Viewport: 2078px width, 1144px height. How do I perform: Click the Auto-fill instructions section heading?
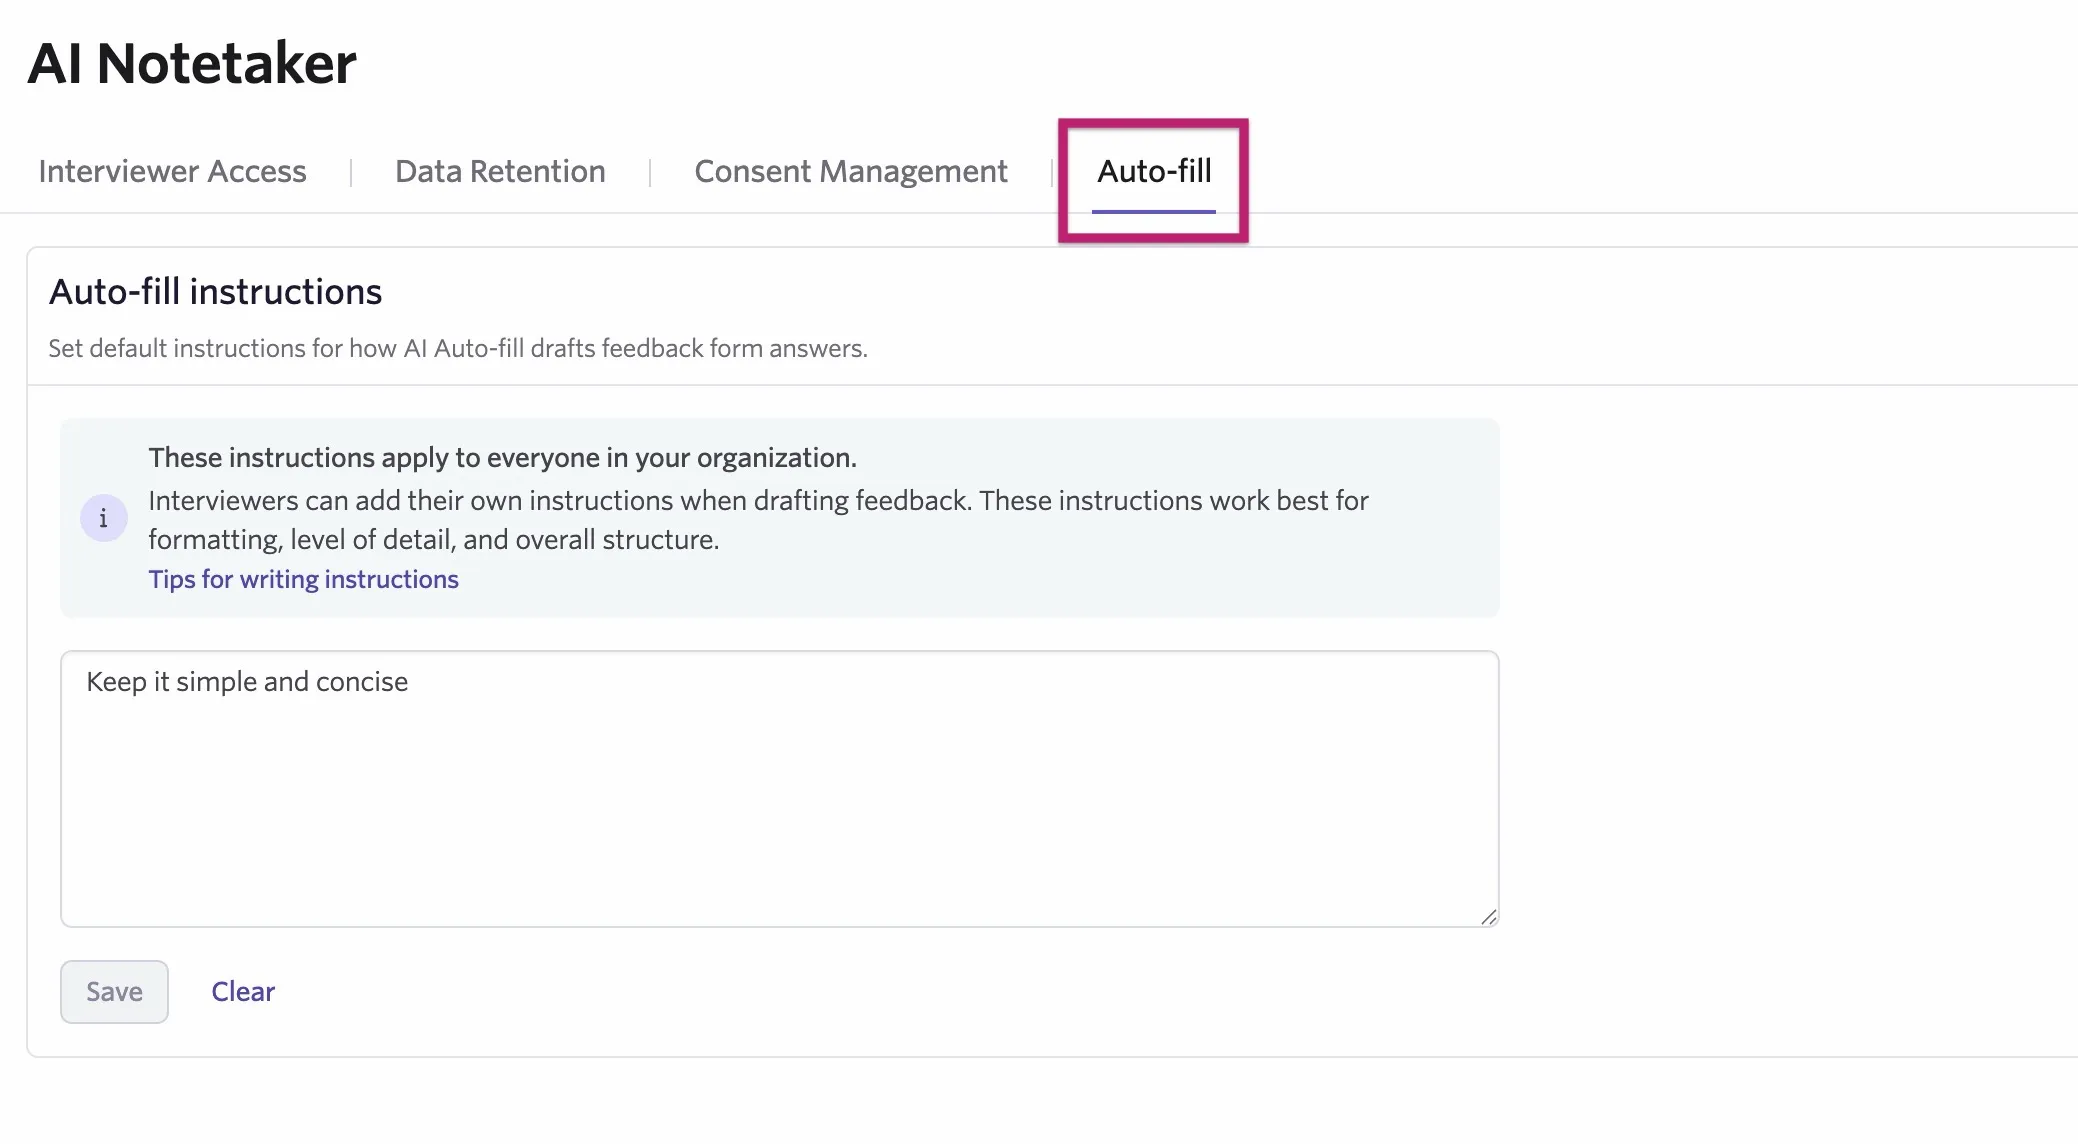tap(215, 291)
